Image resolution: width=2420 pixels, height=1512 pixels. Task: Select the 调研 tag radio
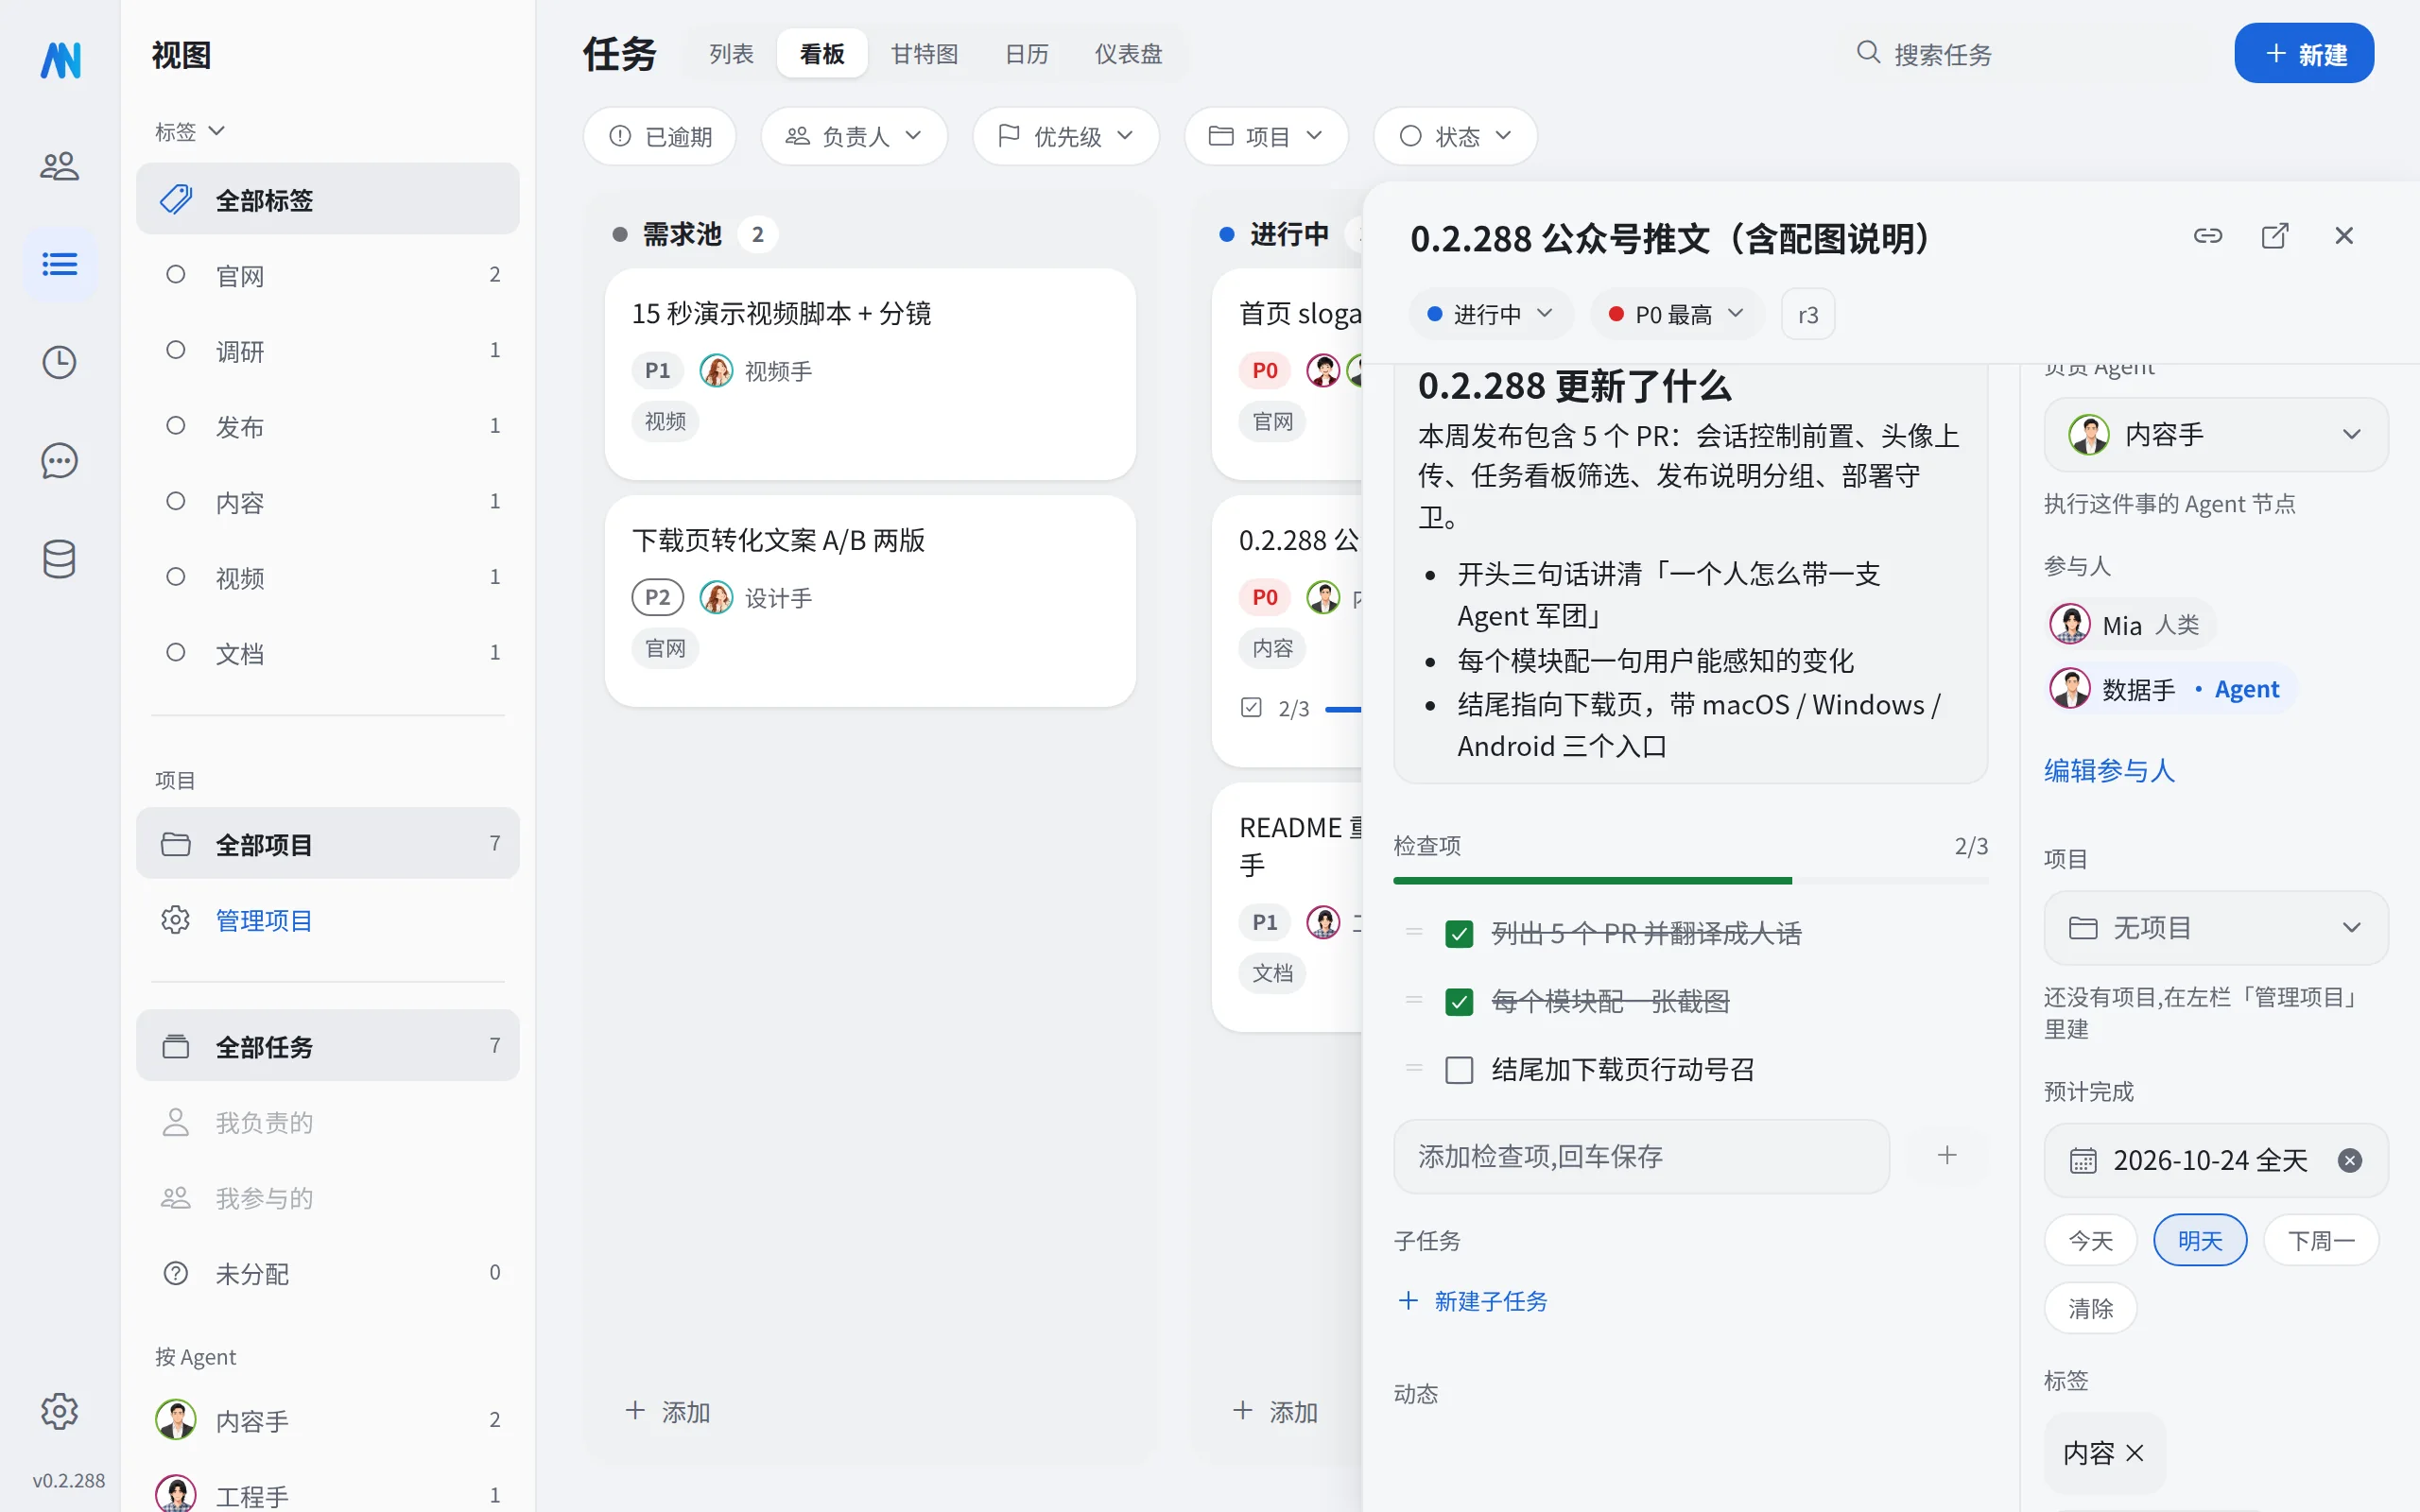[x=176, y=350]
